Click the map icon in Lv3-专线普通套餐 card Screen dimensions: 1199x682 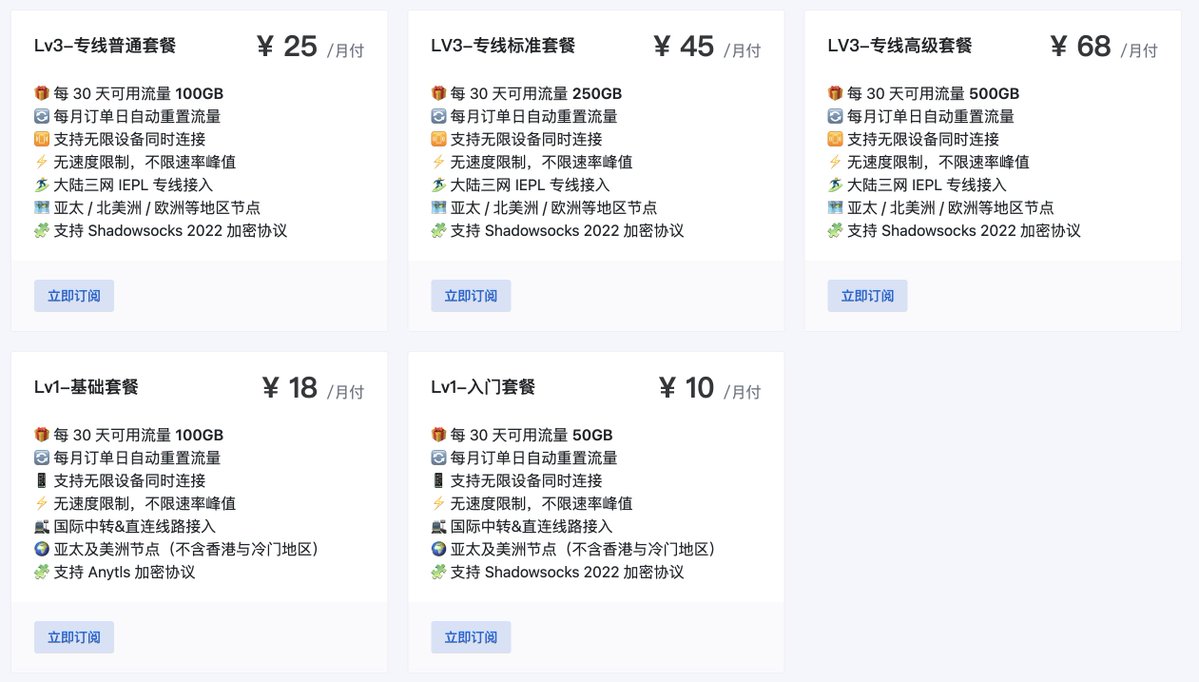[x=42, y=207]
